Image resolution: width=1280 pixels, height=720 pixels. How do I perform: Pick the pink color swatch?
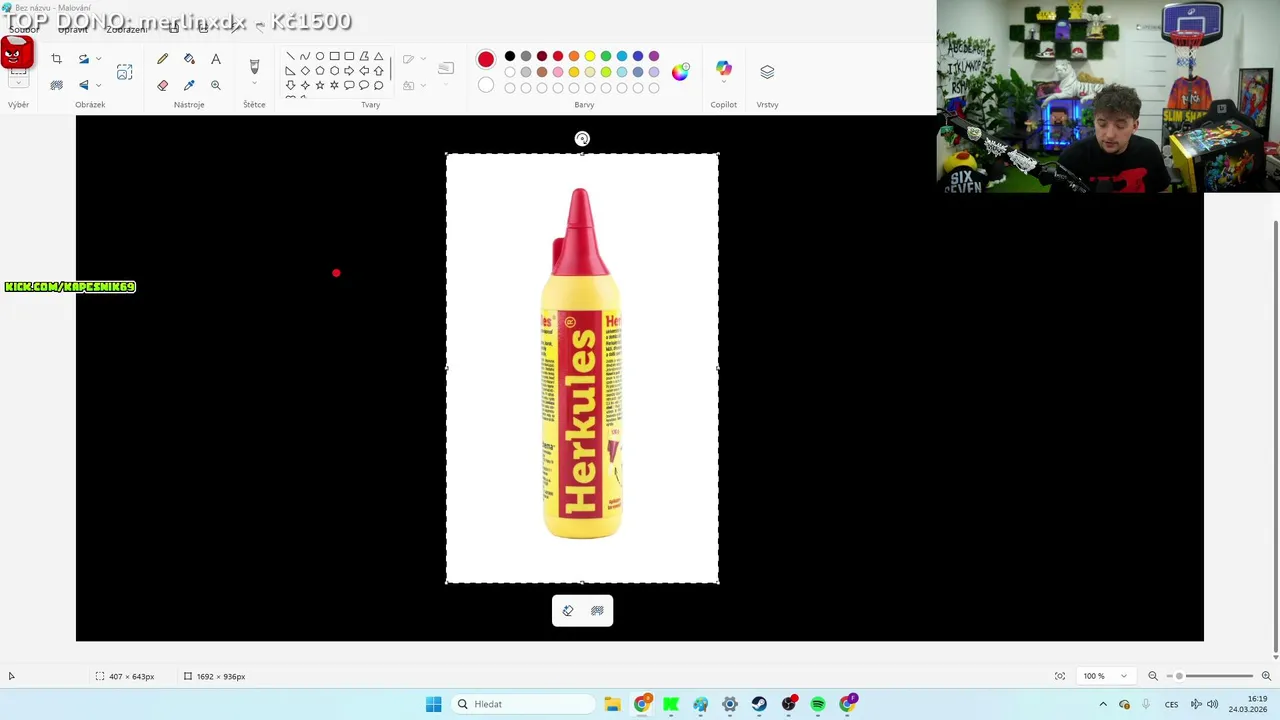click(558, 72)
